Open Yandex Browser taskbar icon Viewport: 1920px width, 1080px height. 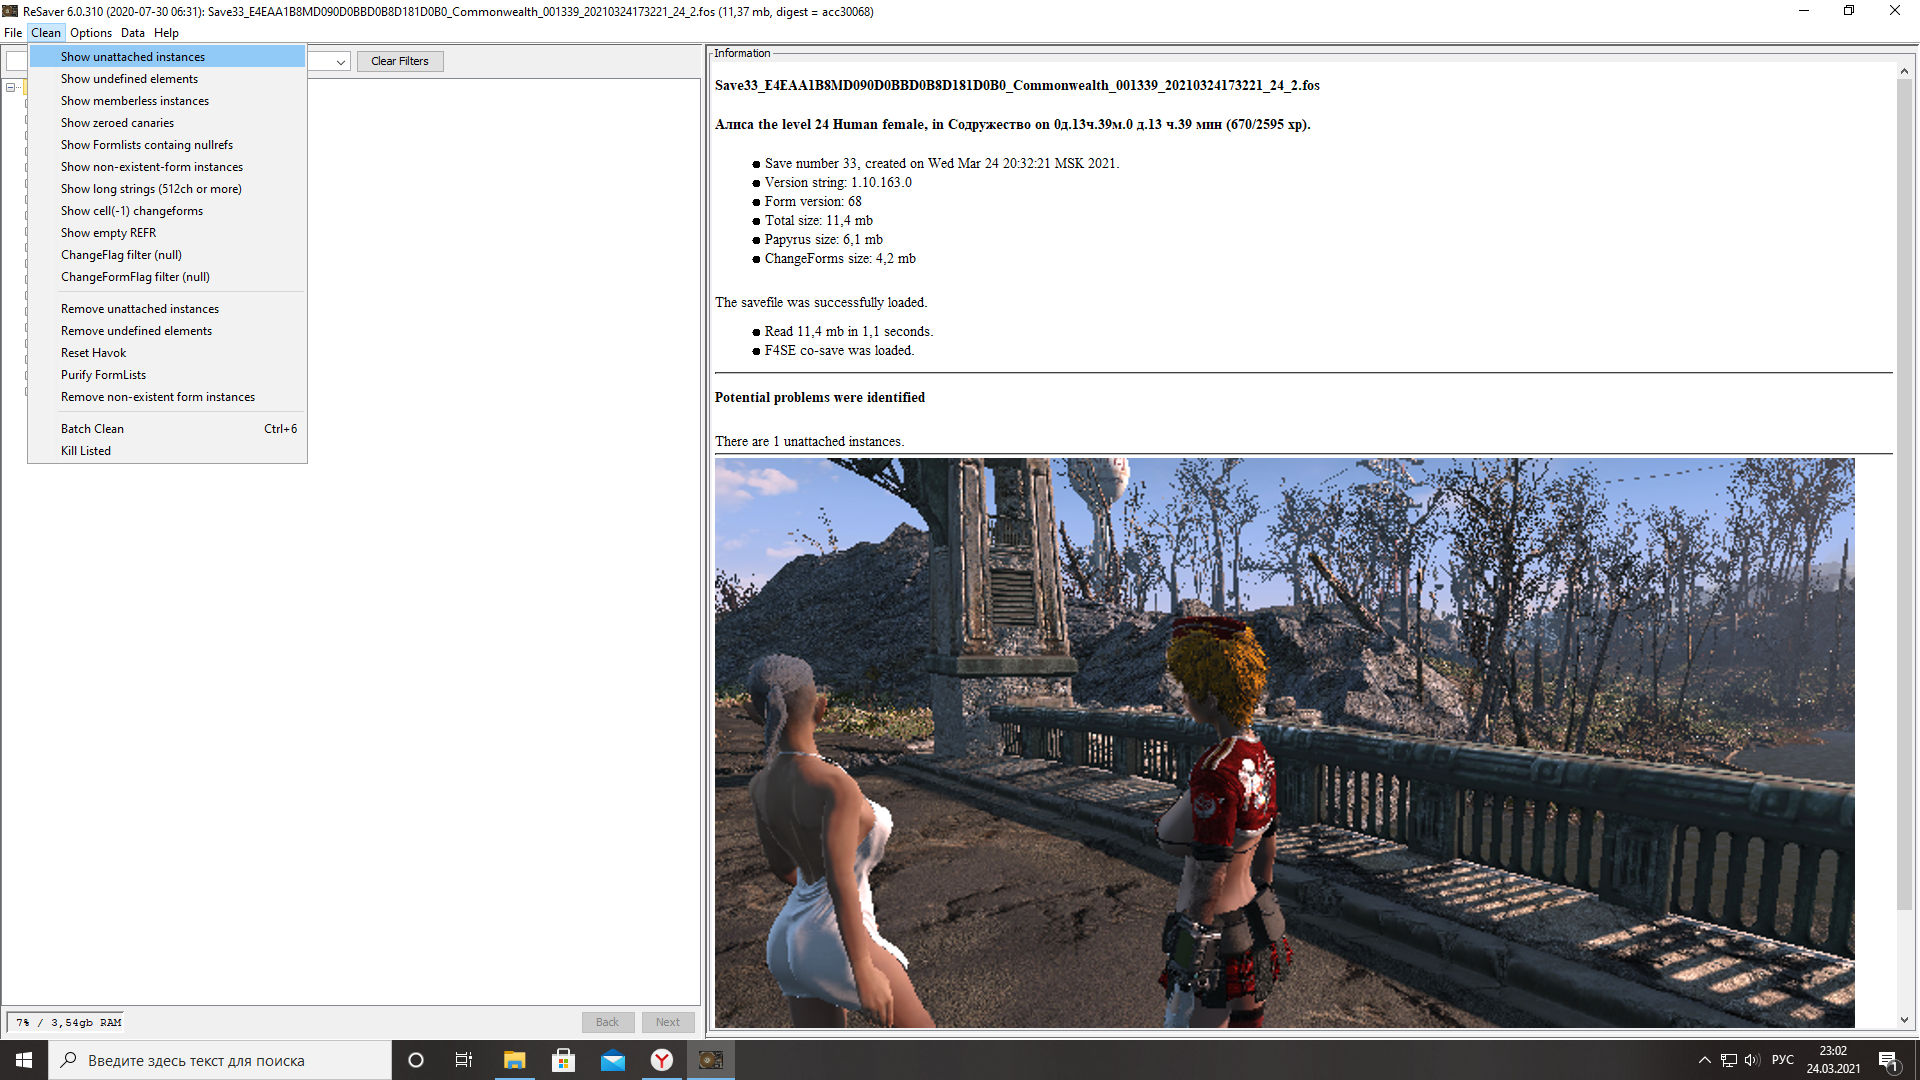661,1060
